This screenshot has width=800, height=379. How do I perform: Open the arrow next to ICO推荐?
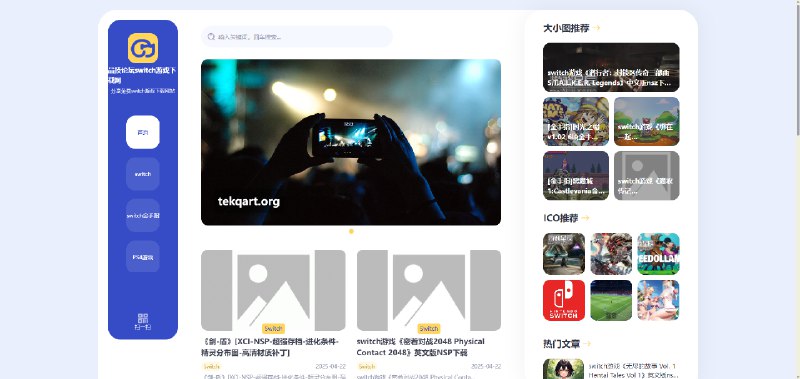(x=585, y=218)
